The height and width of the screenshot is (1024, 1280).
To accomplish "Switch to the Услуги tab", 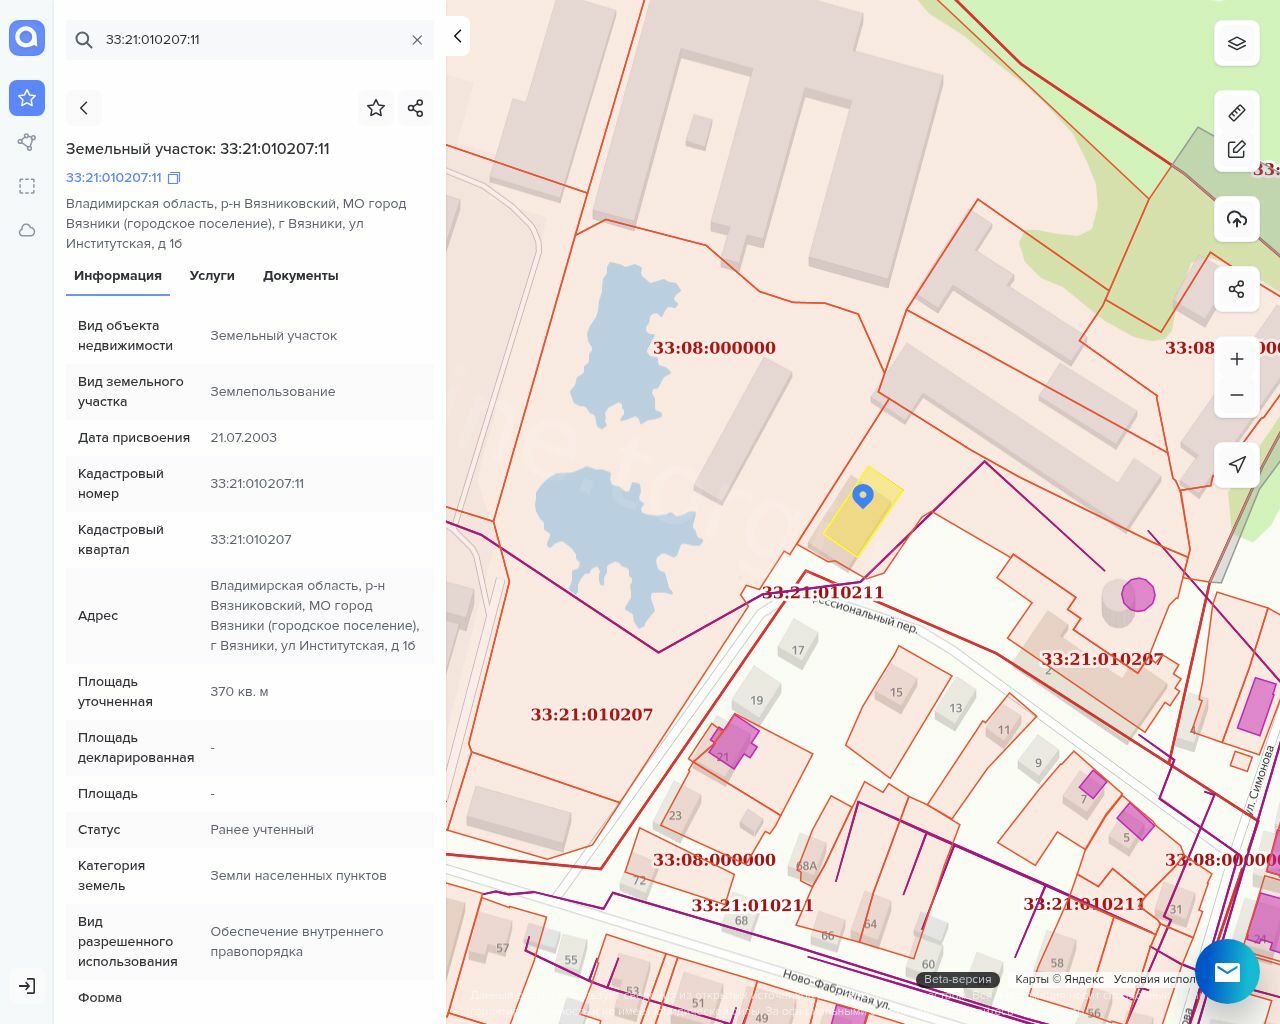I will coord(212,276).
